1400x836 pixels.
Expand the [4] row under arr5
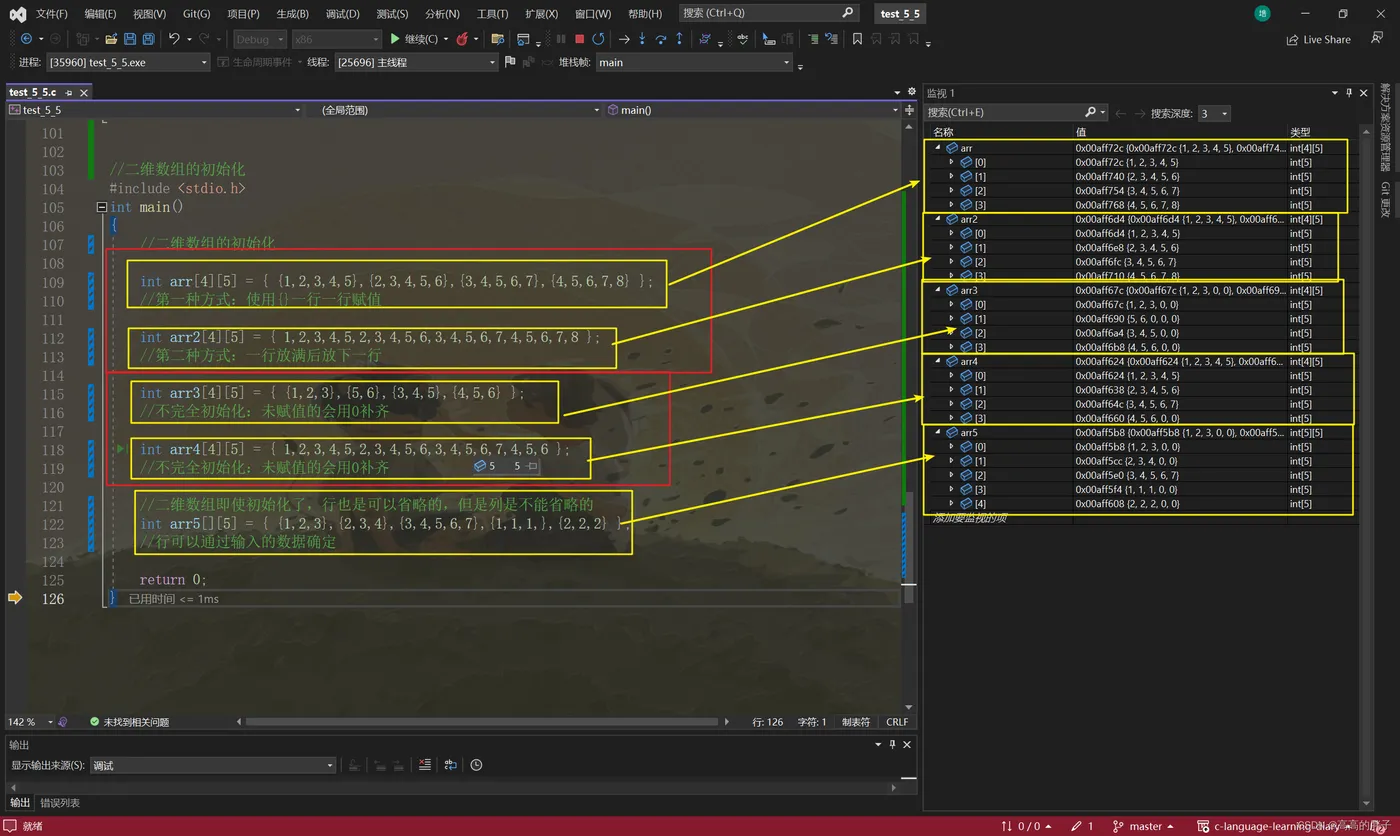pos(952,503)
